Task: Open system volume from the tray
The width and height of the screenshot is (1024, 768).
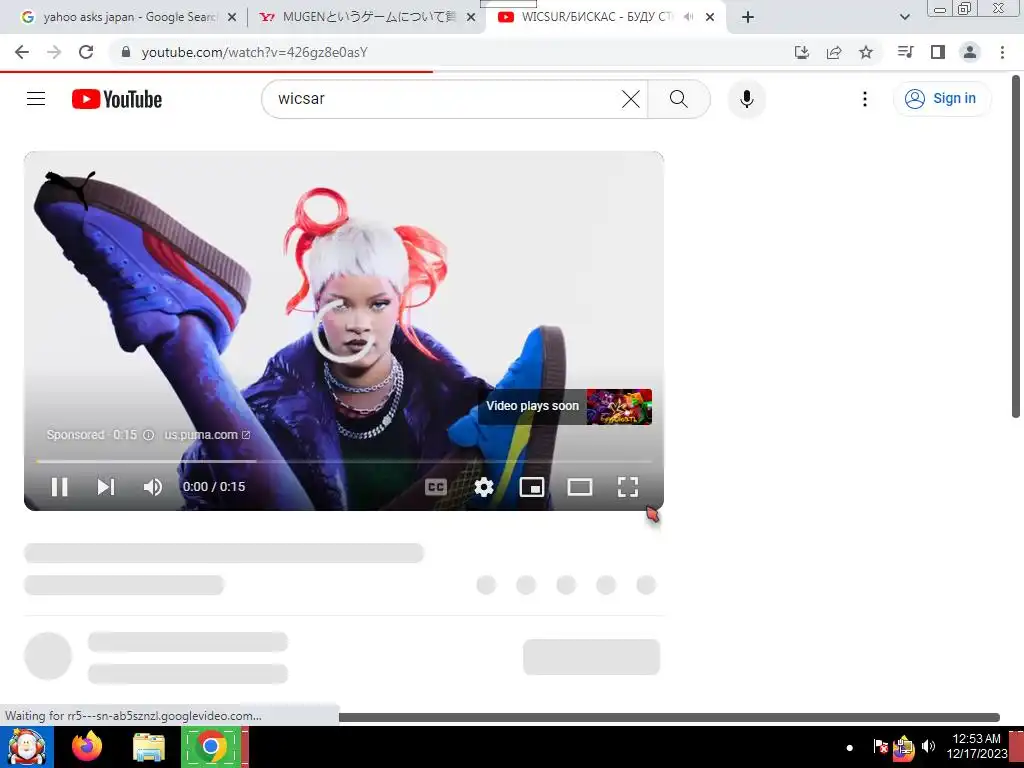Action: click(x=928, y=746)
